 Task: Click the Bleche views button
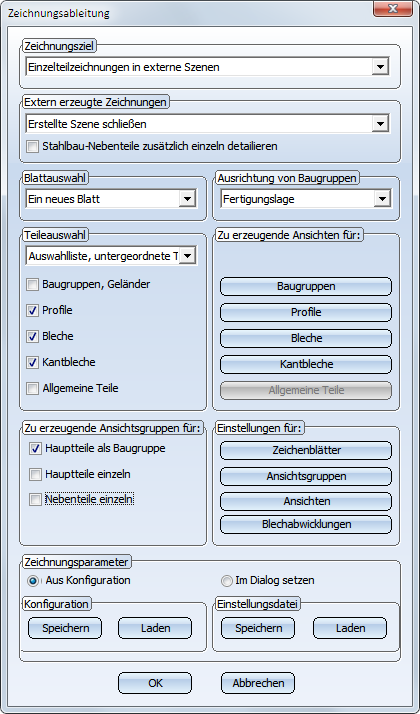click(x=306, y=338)
